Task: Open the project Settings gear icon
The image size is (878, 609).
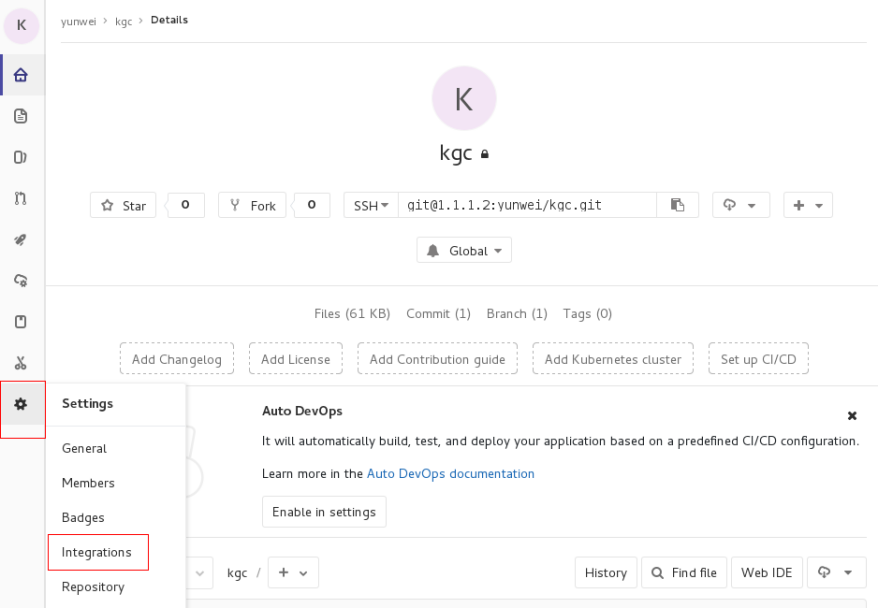Action: tap(21, 405)
